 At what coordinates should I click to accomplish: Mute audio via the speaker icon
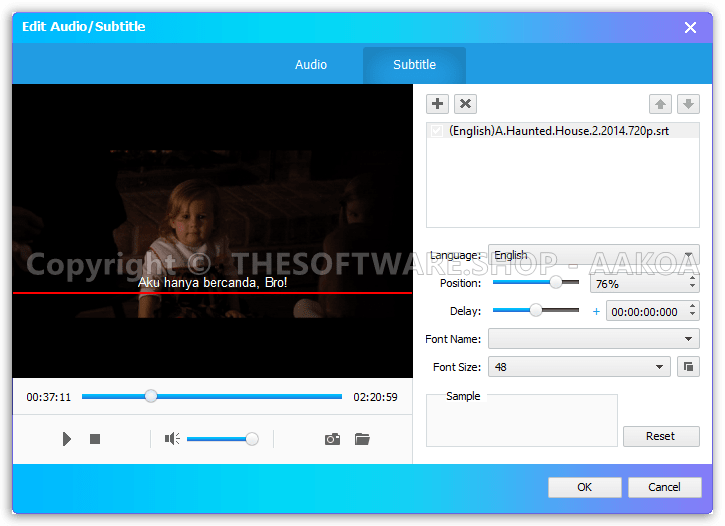[172, 439]
